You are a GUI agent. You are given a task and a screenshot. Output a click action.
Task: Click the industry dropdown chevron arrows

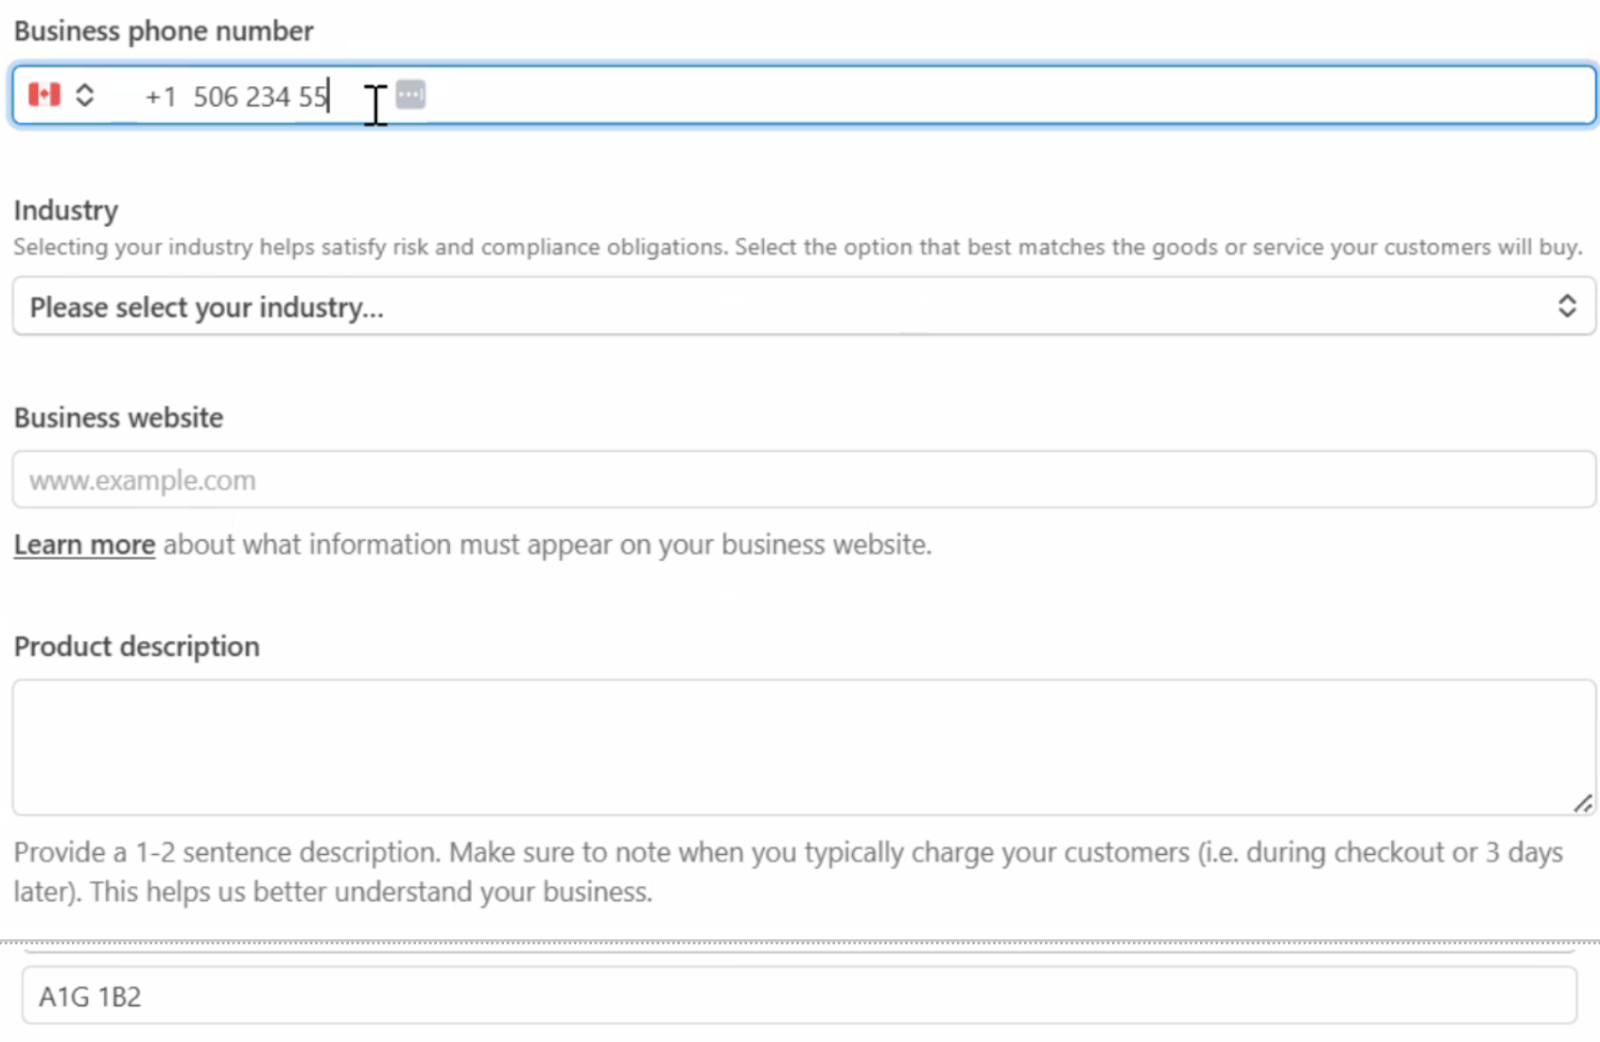click(1566, 306)
